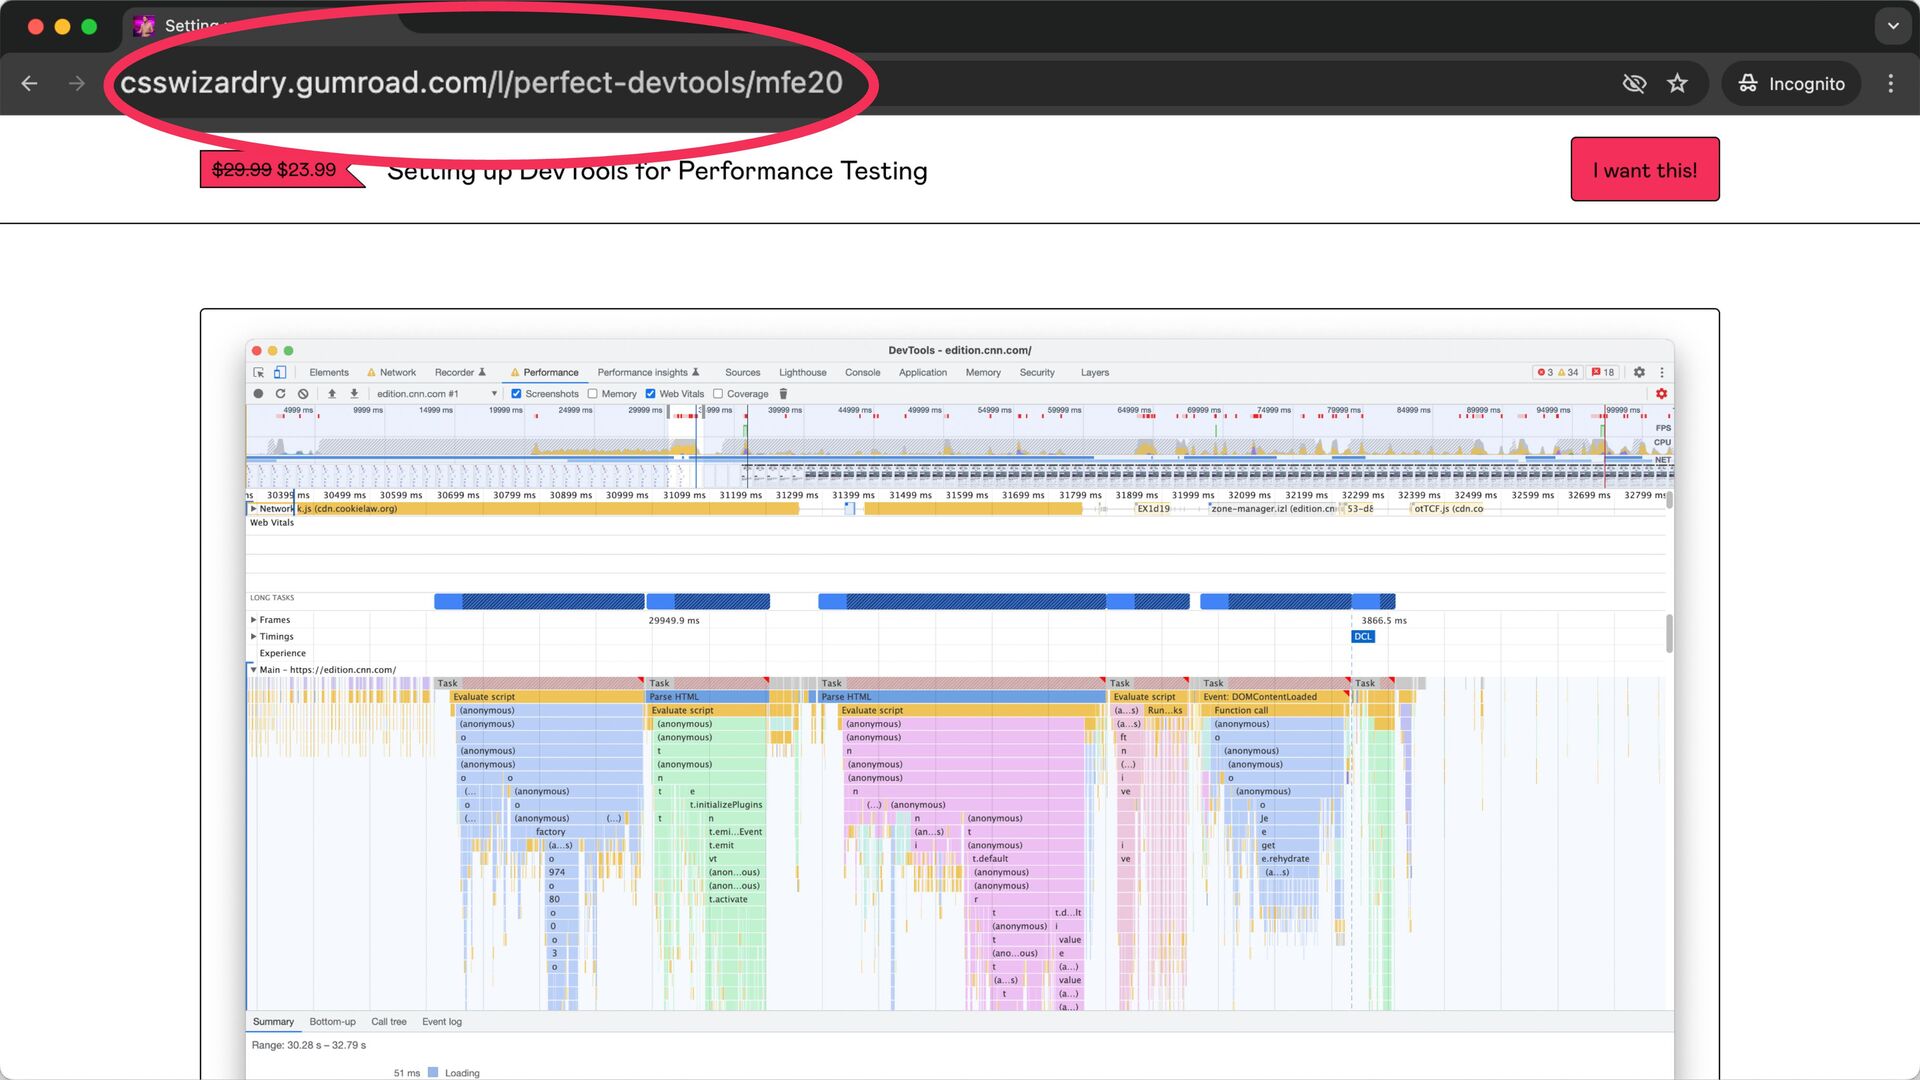Expand the Network track

253,509
